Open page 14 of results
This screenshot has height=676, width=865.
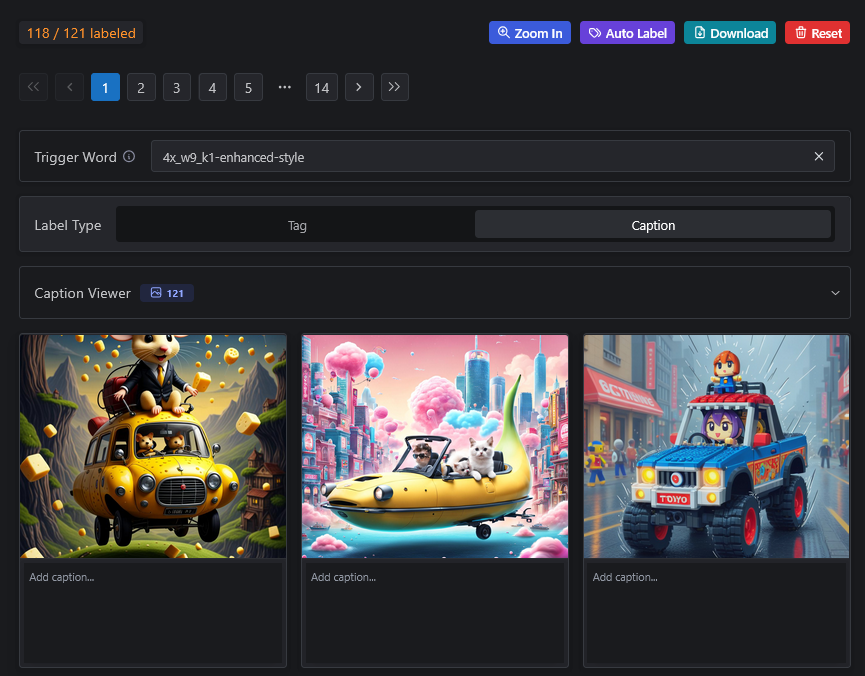coord(321,88)
